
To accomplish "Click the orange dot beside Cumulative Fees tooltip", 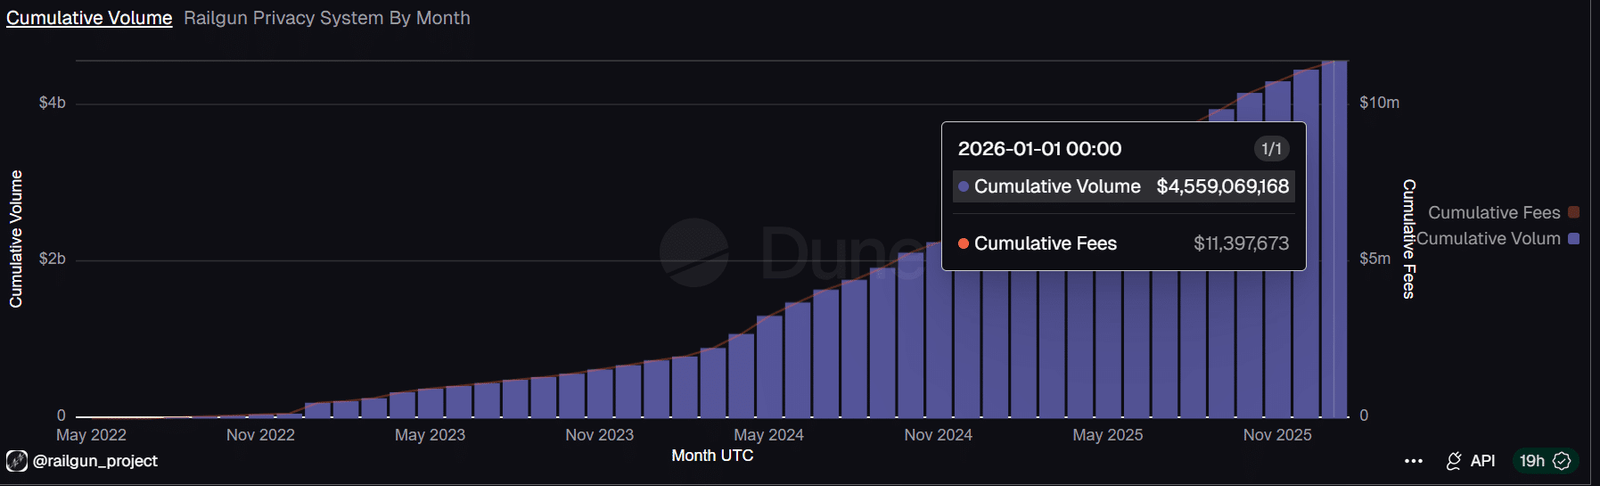I will [963, 244].
